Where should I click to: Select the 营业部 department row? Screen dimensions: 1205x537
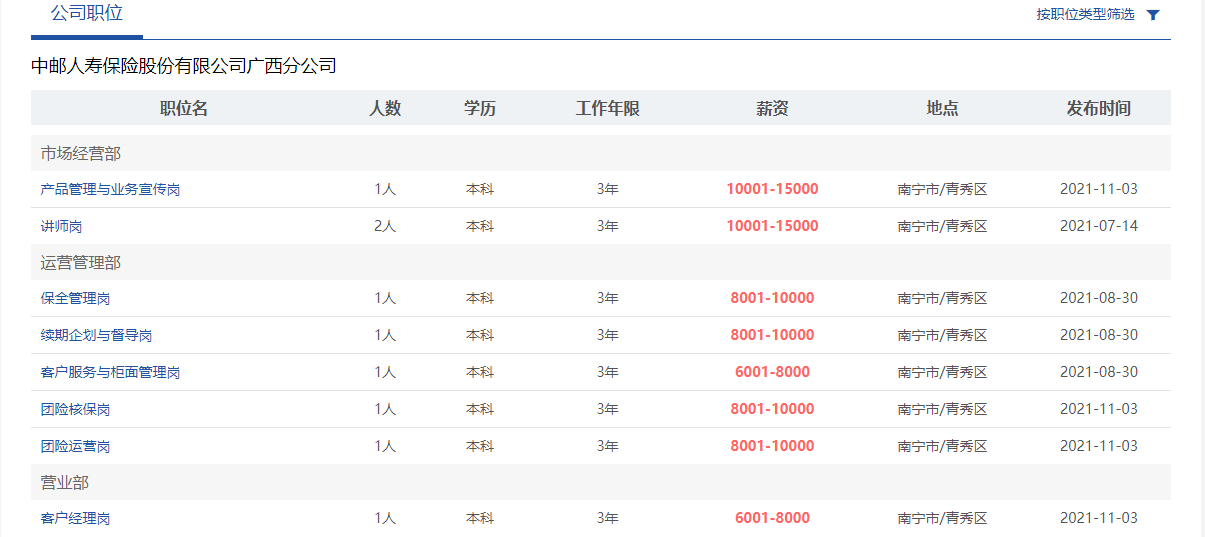(x=601, y=482)
